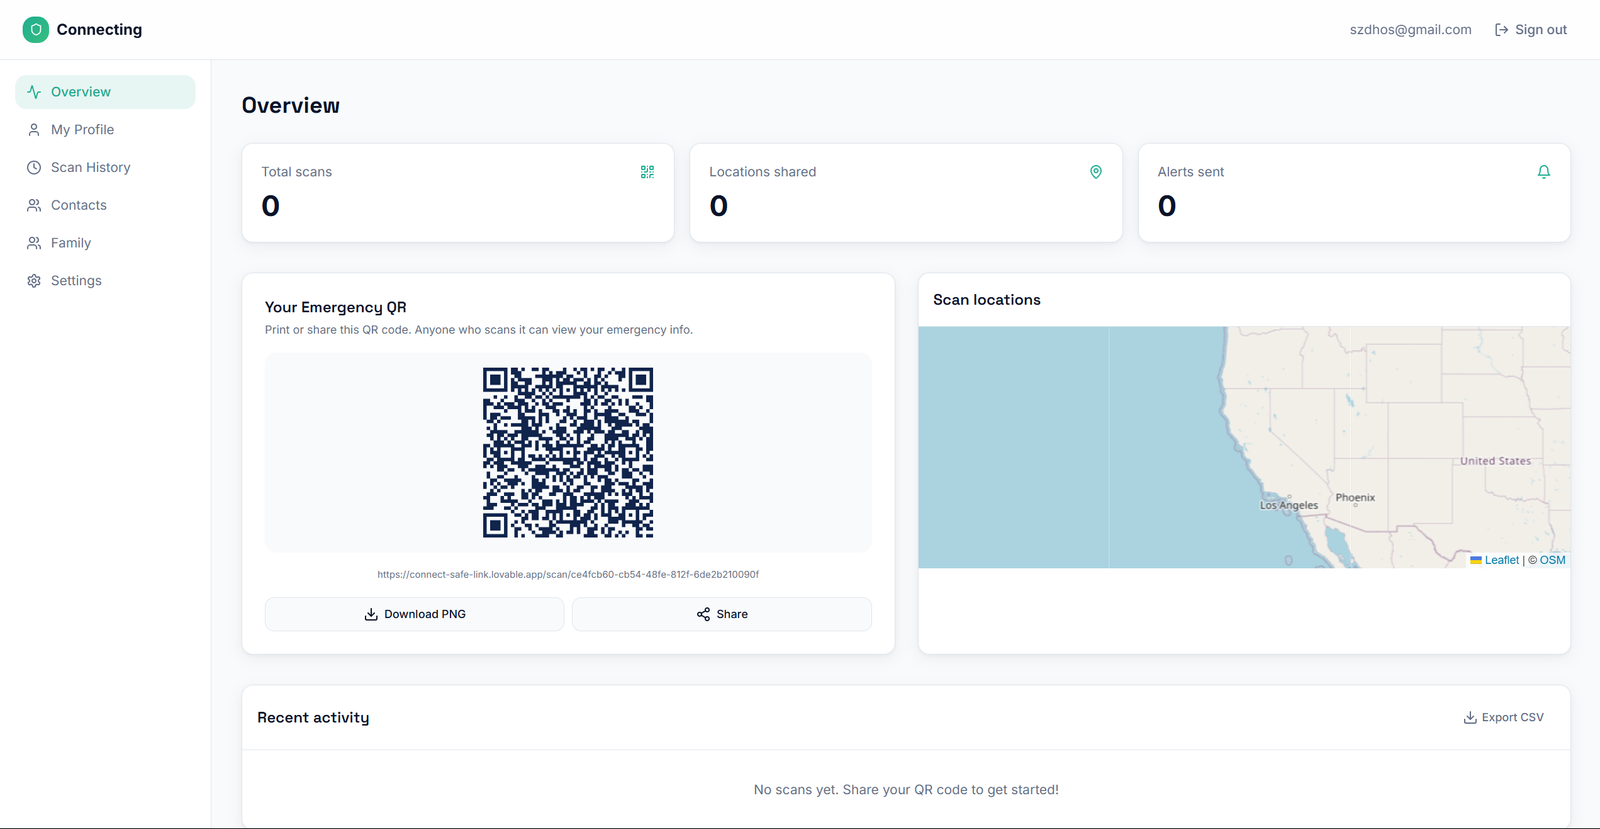Click the person icon beside My Profile
The height and width of the screenshot is (829, 1600).
[34, 130]
